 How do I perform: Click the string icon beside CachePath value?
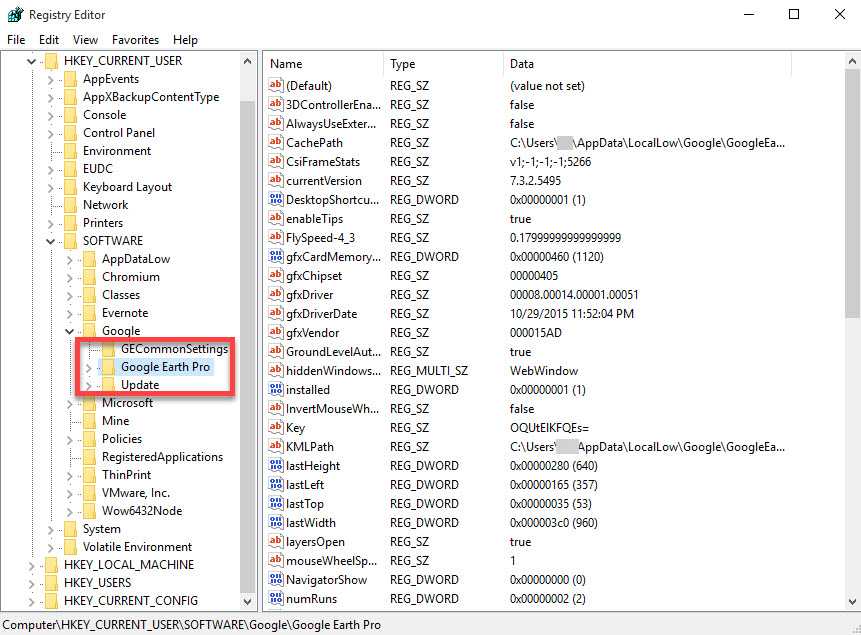coord(277,143)
